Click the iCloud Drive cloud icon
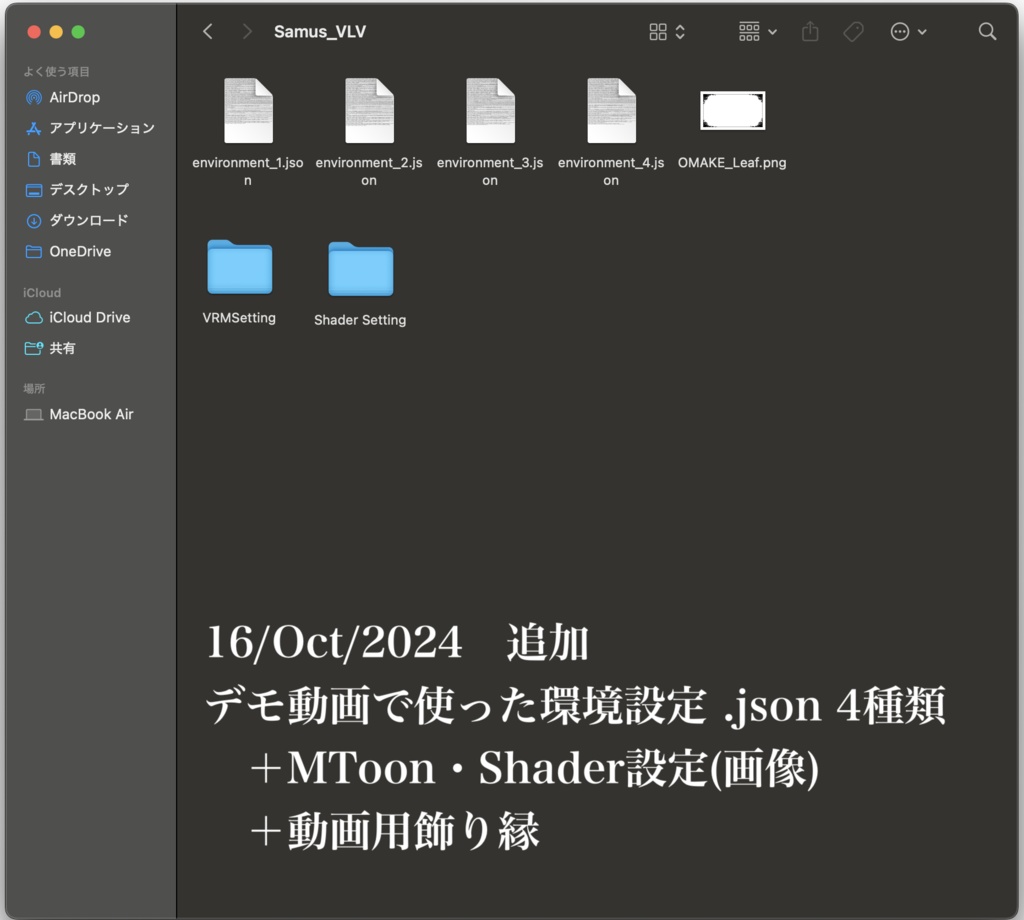Viewport: 1024px width, 920px height. click(34, 317)
